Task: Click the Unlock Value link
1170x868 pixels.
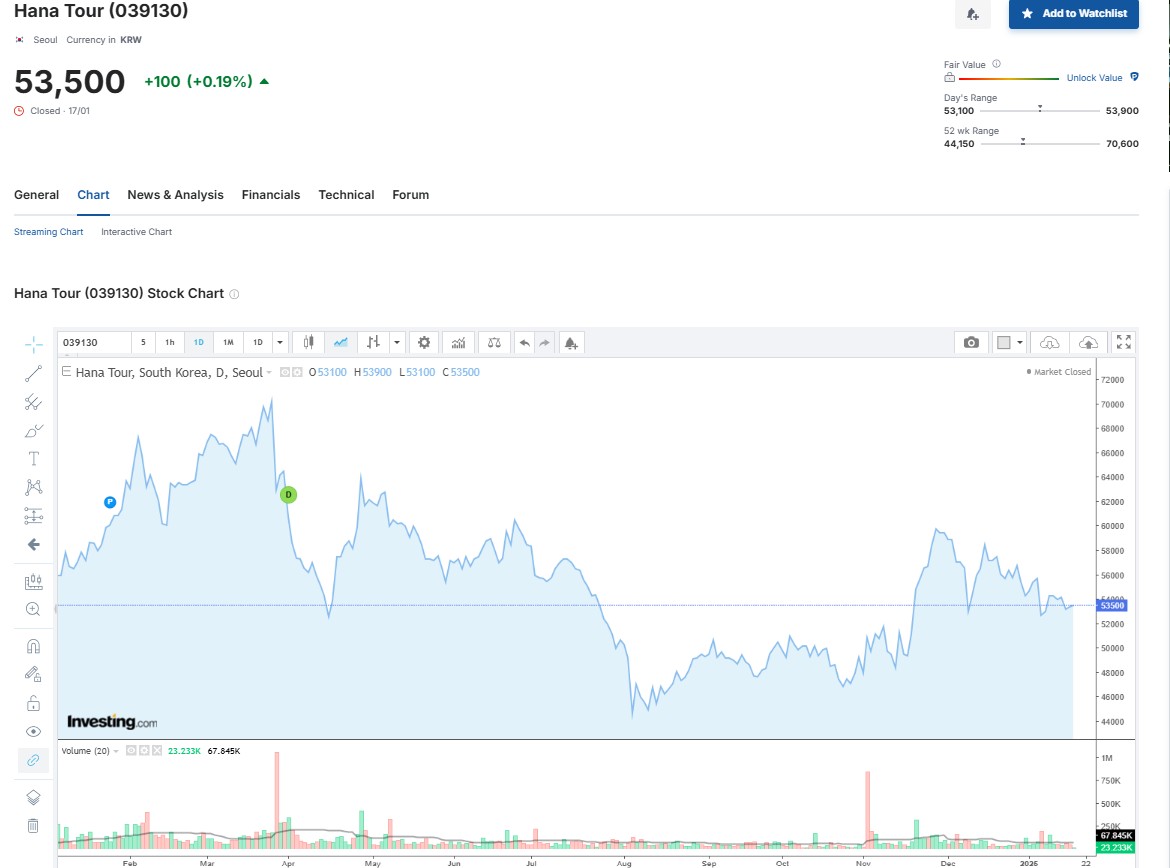Action: (x=1095, y=78)
